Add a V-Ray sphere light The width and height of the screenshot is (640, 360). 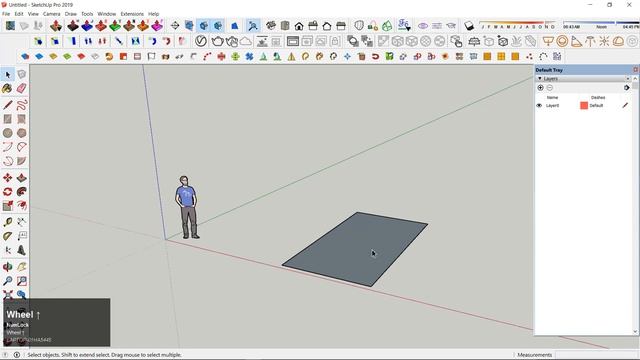pyautogui.click(x=562, y=41)
